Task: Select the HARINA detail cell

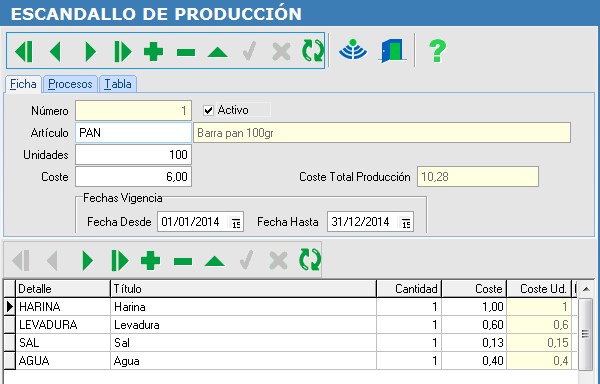Action: point(63,307)
